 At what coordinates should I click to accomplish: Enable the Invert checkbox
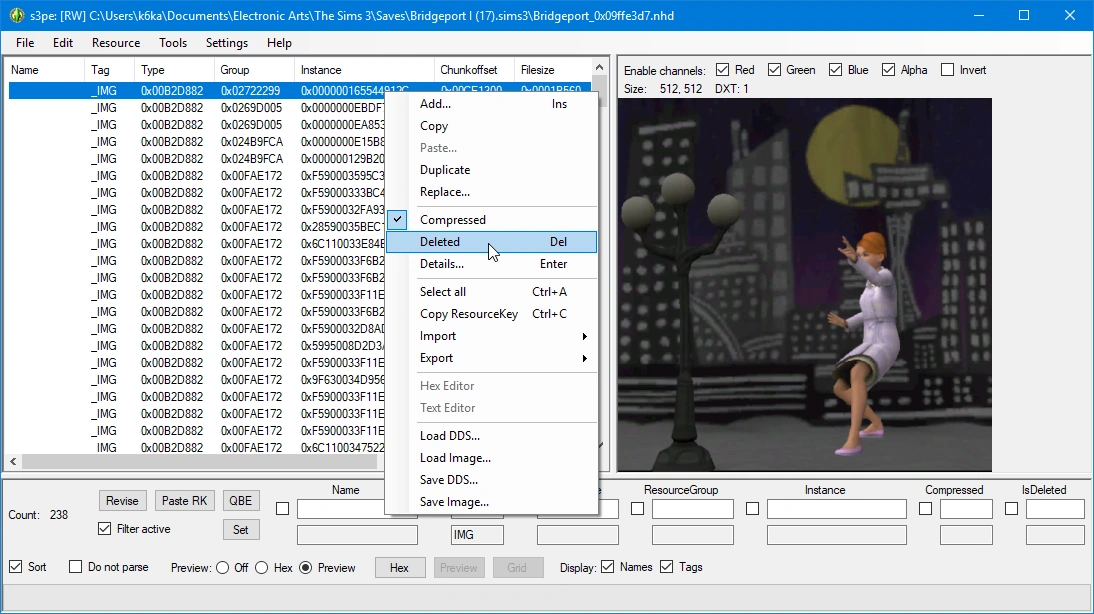click(947, 70)
